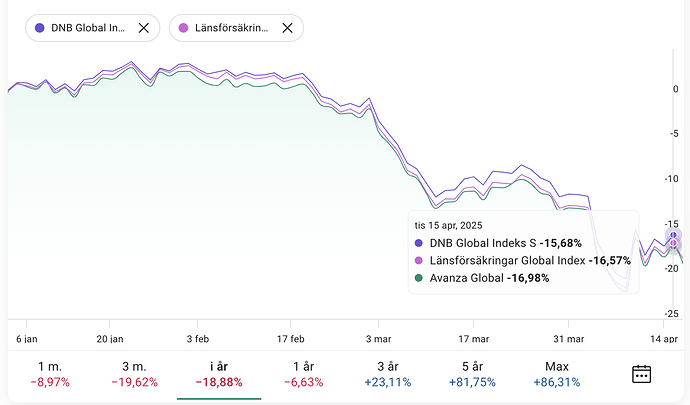Image resolution: width=690 pixels, height=405 pixels.
Task: Click the '3 mar' axis date label
Action: tap(379, 338)
